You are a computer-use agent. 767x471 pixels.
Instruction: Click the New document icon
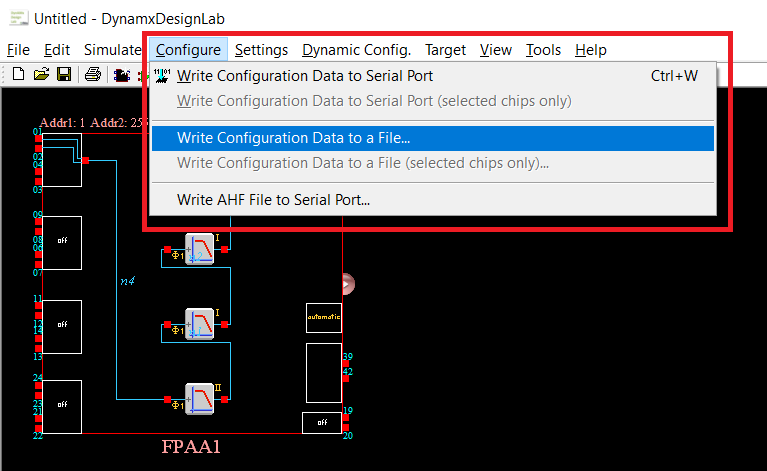tap(18, 75)
